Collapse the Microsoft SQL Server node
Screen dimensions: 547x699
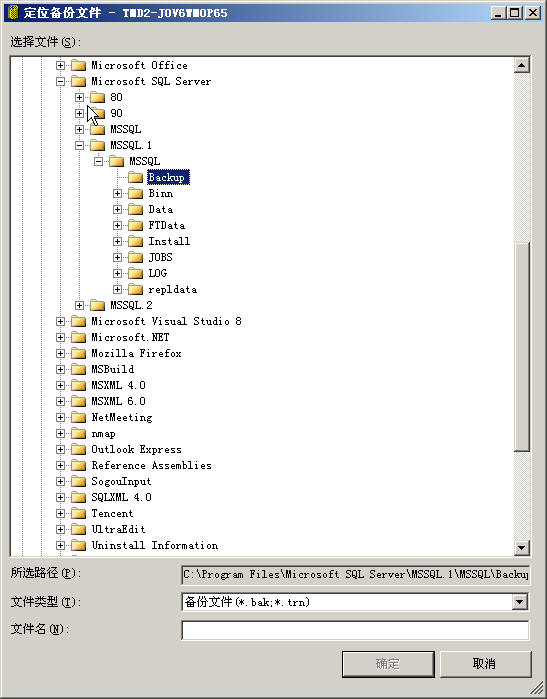[60, 82]
